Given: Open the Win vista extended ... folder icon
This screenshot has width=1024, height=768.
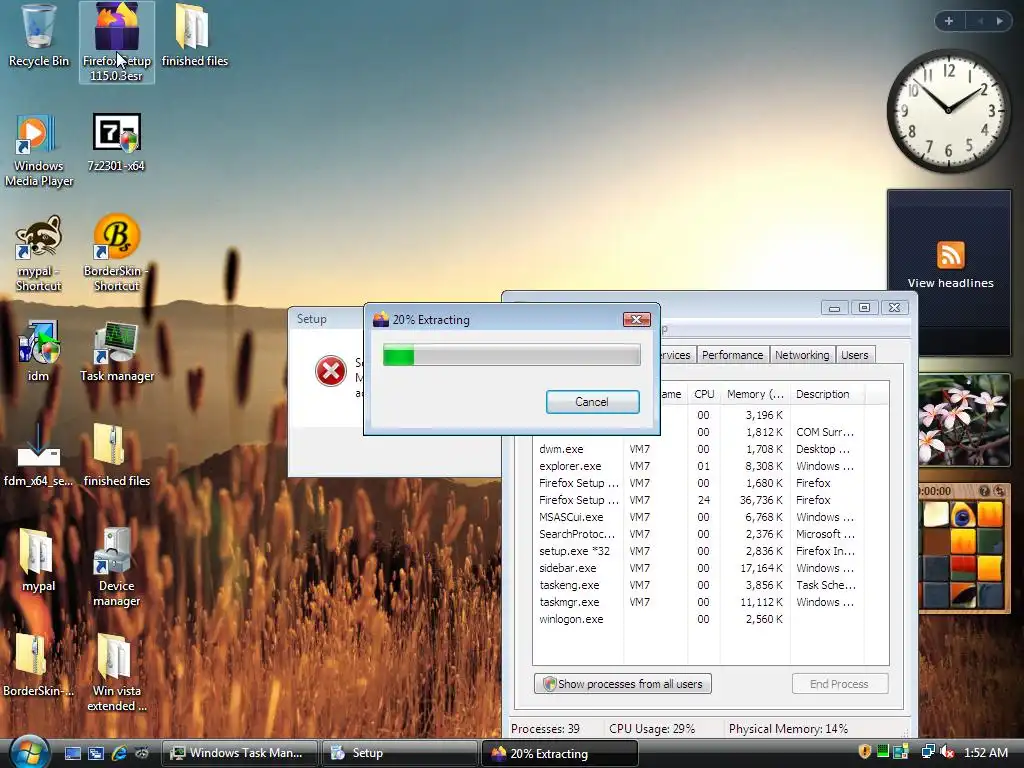Looking at the screenshot, I should [x=116, y=673].
